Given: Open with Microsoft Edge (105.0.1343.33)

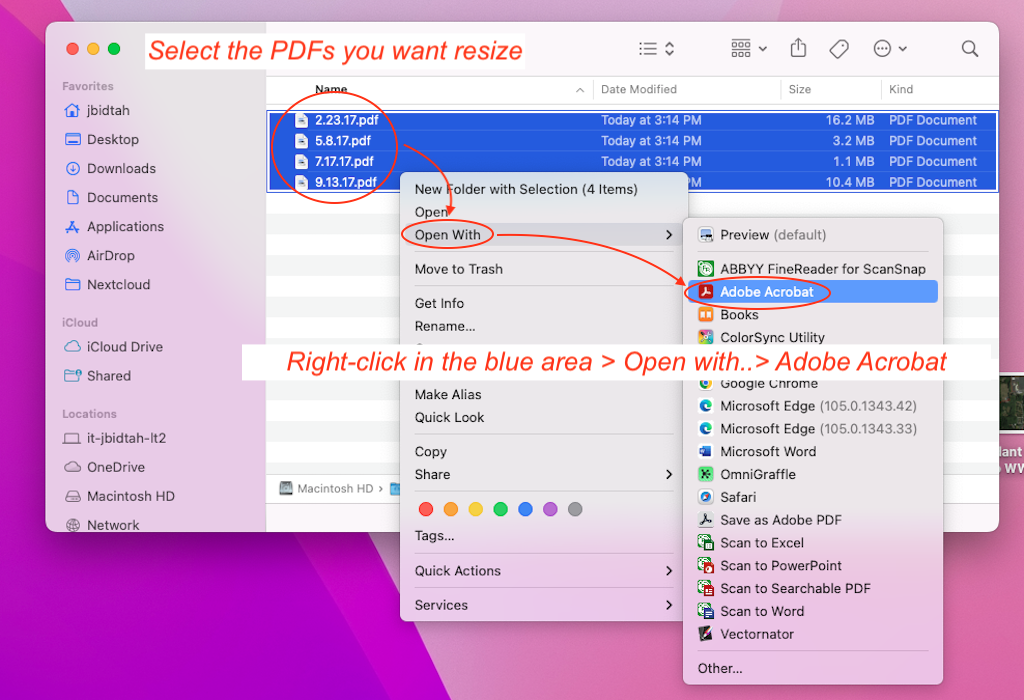Looking at the screenshot, I should [x=812, y=429].
